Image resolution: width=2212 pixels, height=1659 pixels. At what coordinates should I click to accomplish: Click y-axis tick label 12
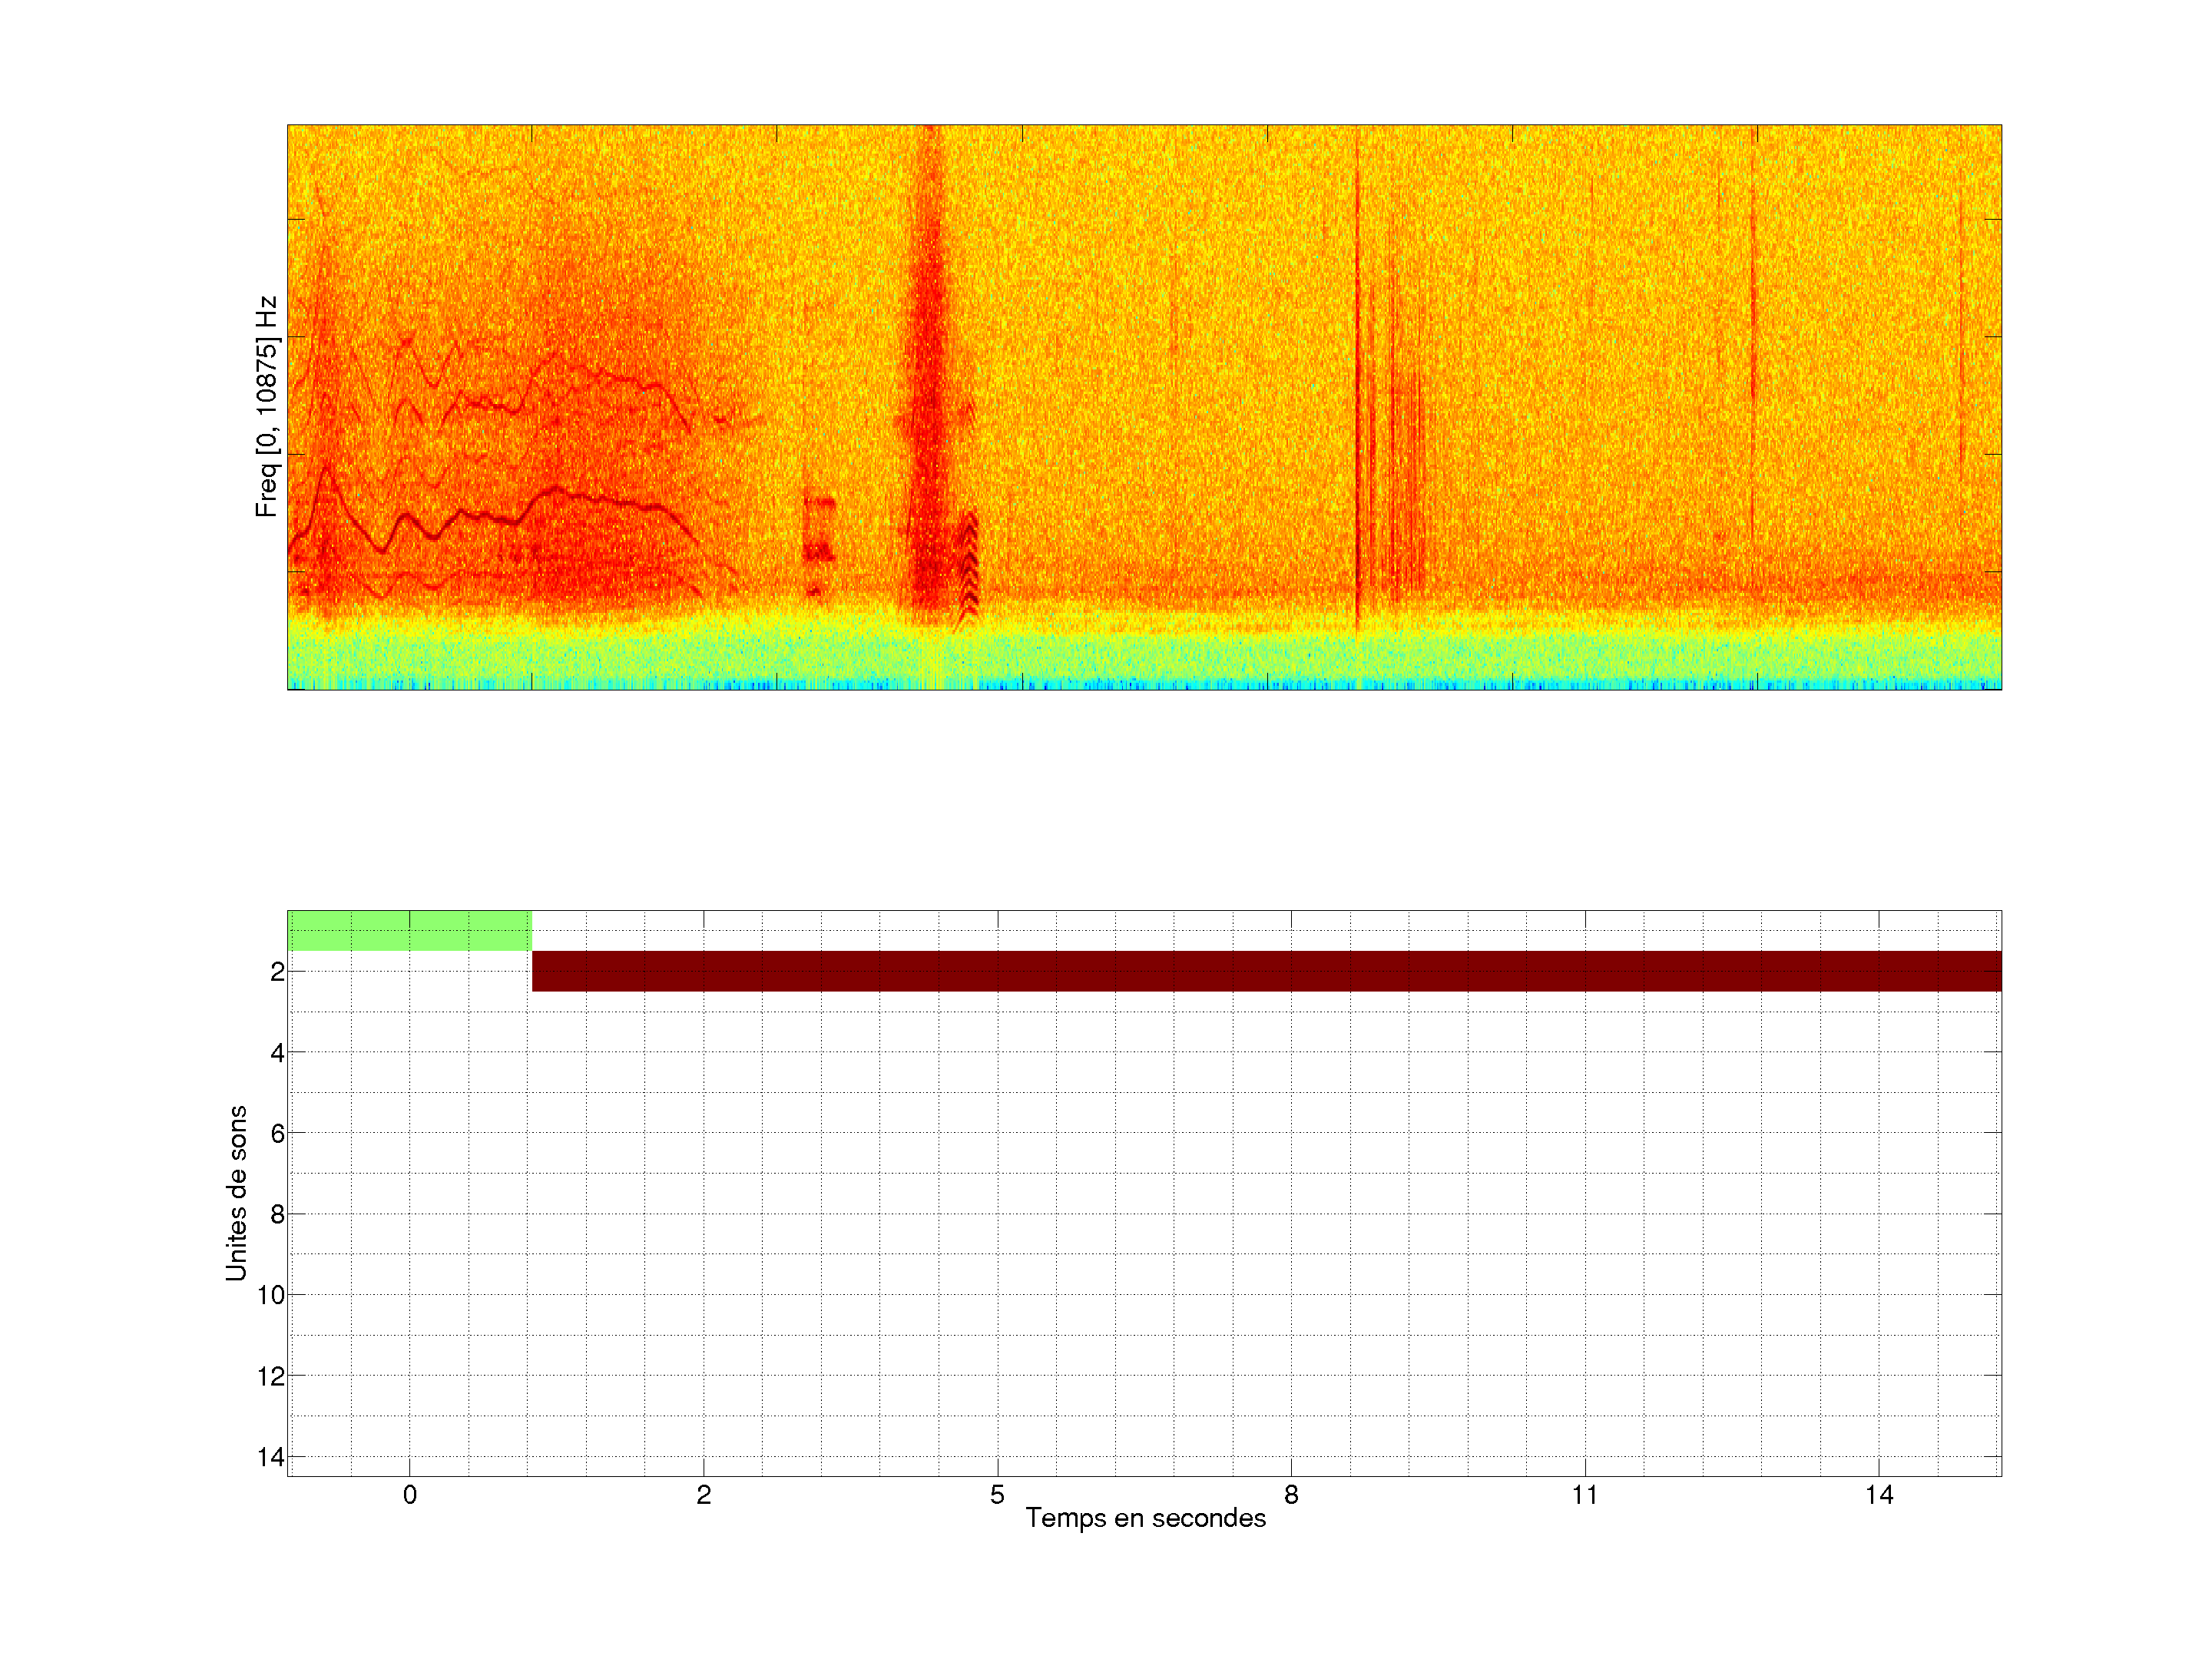(x=271, y=1376)
